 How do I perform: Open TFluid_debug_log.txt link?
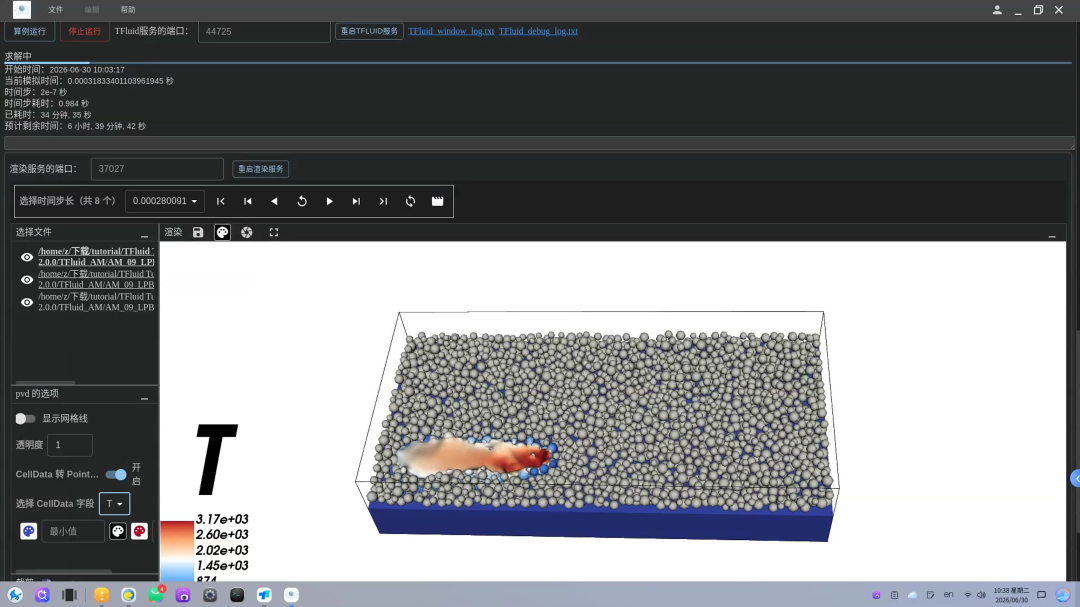tap(538, 31)
